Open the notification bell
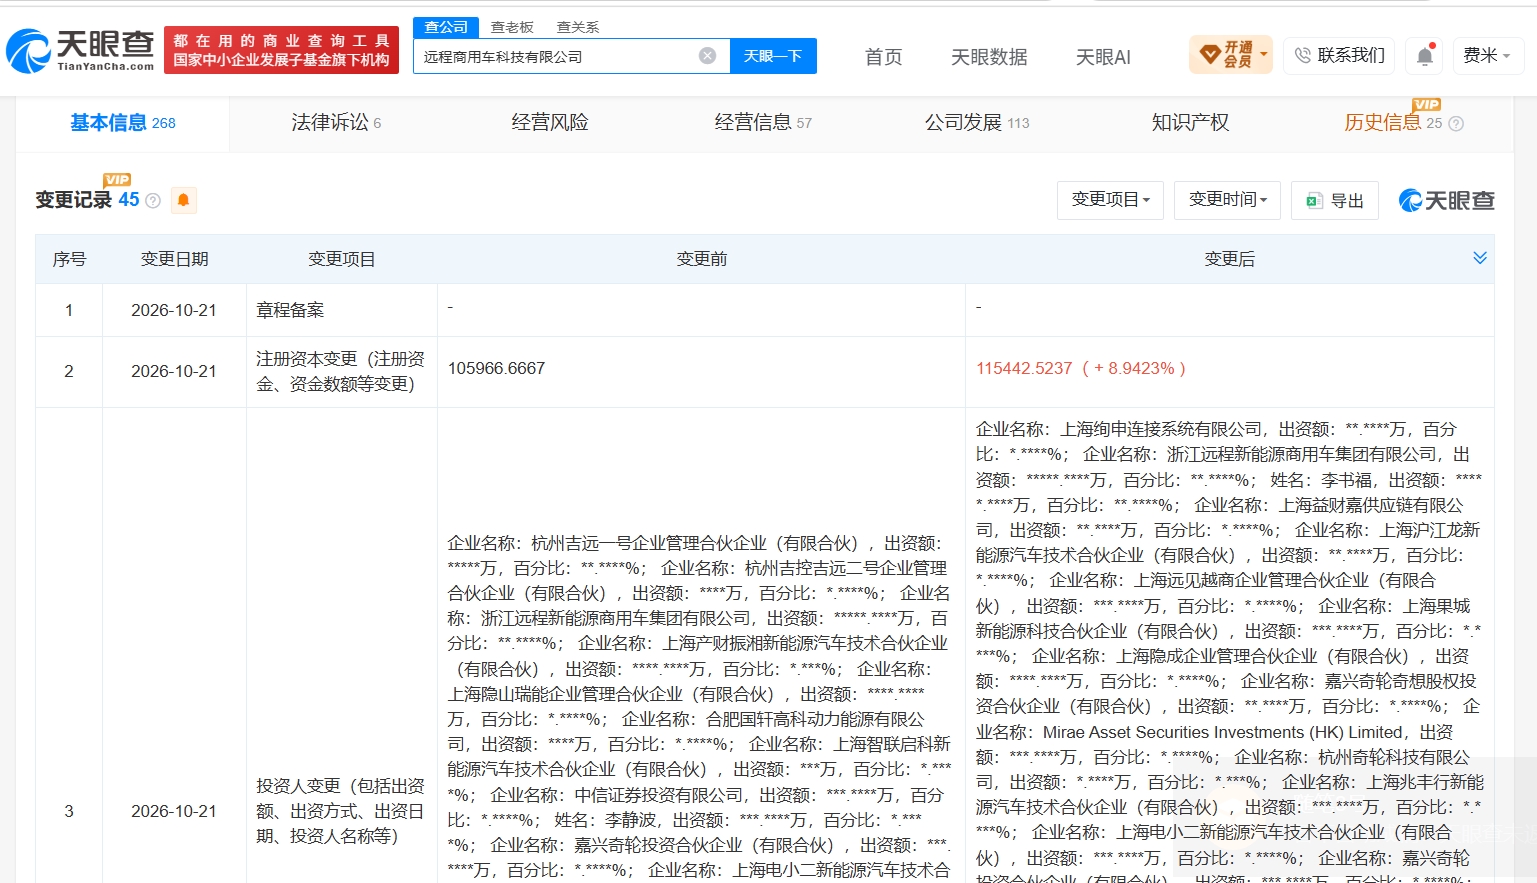 (x=1425, y=56)
